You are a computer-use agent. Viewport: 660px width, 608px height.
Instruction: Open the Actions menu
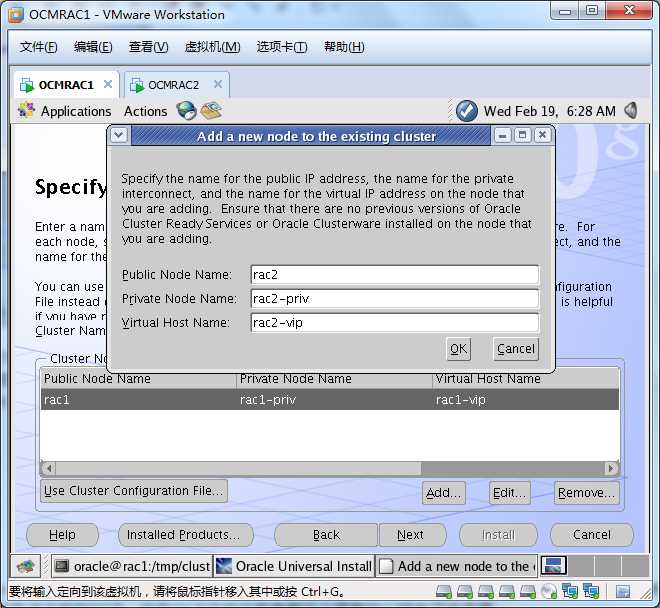[145, 111]
